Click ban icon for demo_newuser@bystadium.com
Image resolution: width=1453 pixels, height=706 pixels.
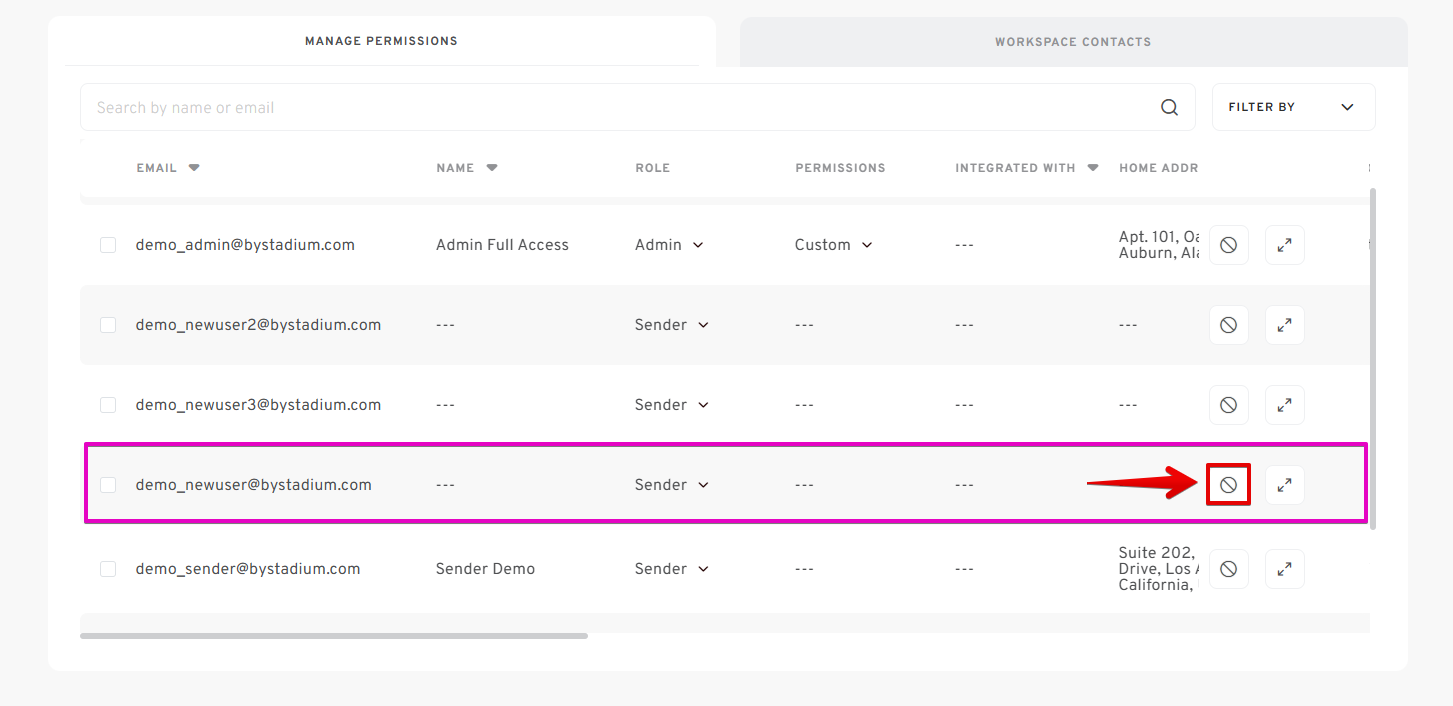coord(1228,485)
